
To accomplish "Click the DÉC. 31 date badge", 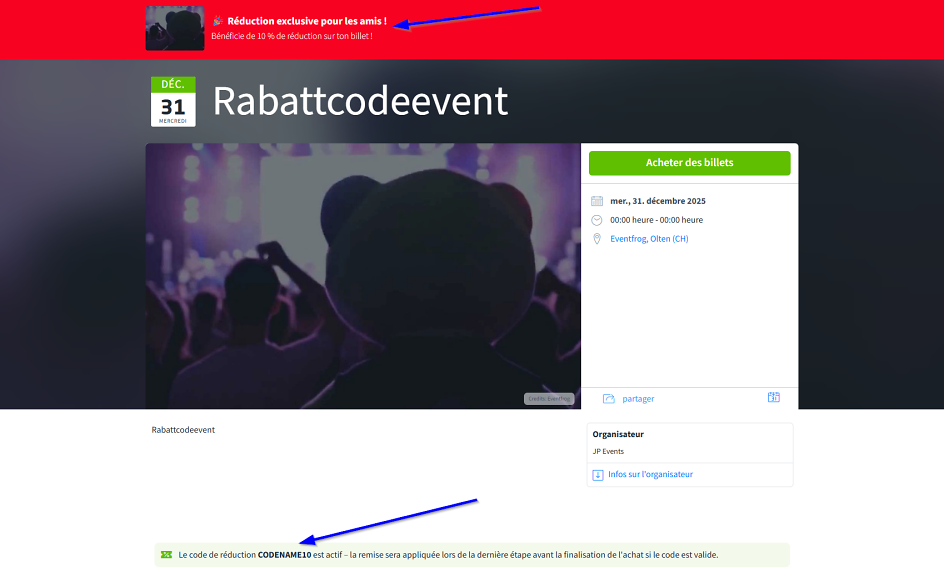I will (173, 102).
